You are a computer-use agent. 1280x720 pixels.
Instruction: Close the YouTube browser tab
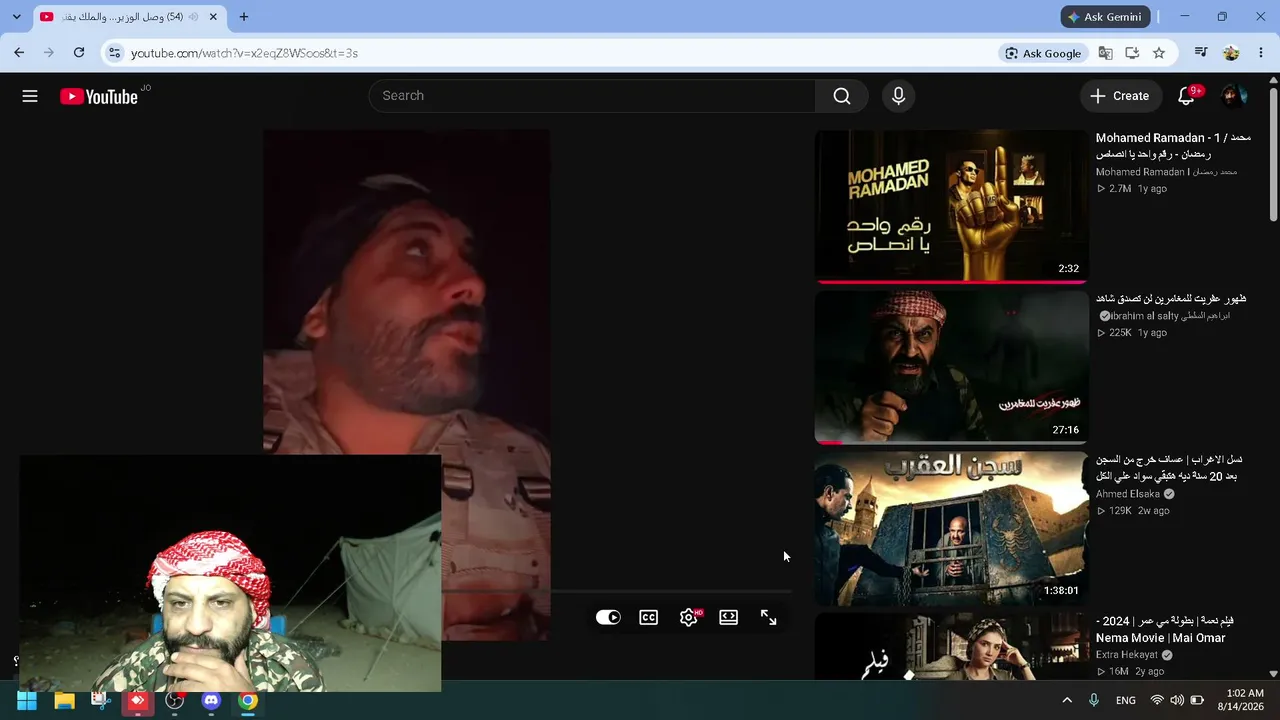[x=213, y=17]
